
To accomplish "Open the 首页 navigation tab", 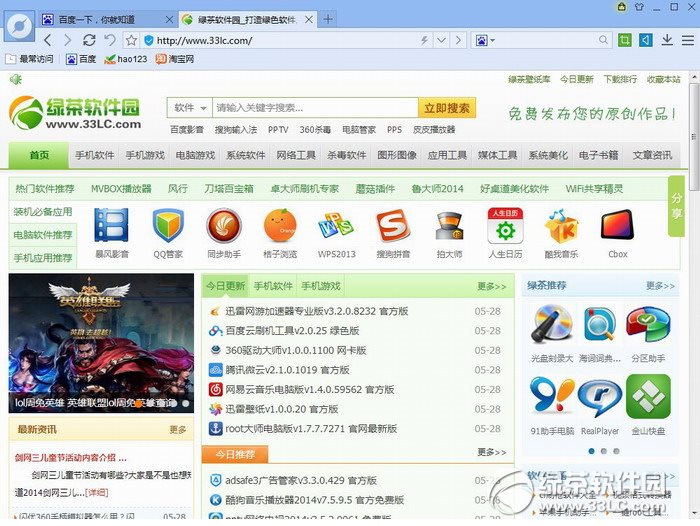I will click(39, 155).
